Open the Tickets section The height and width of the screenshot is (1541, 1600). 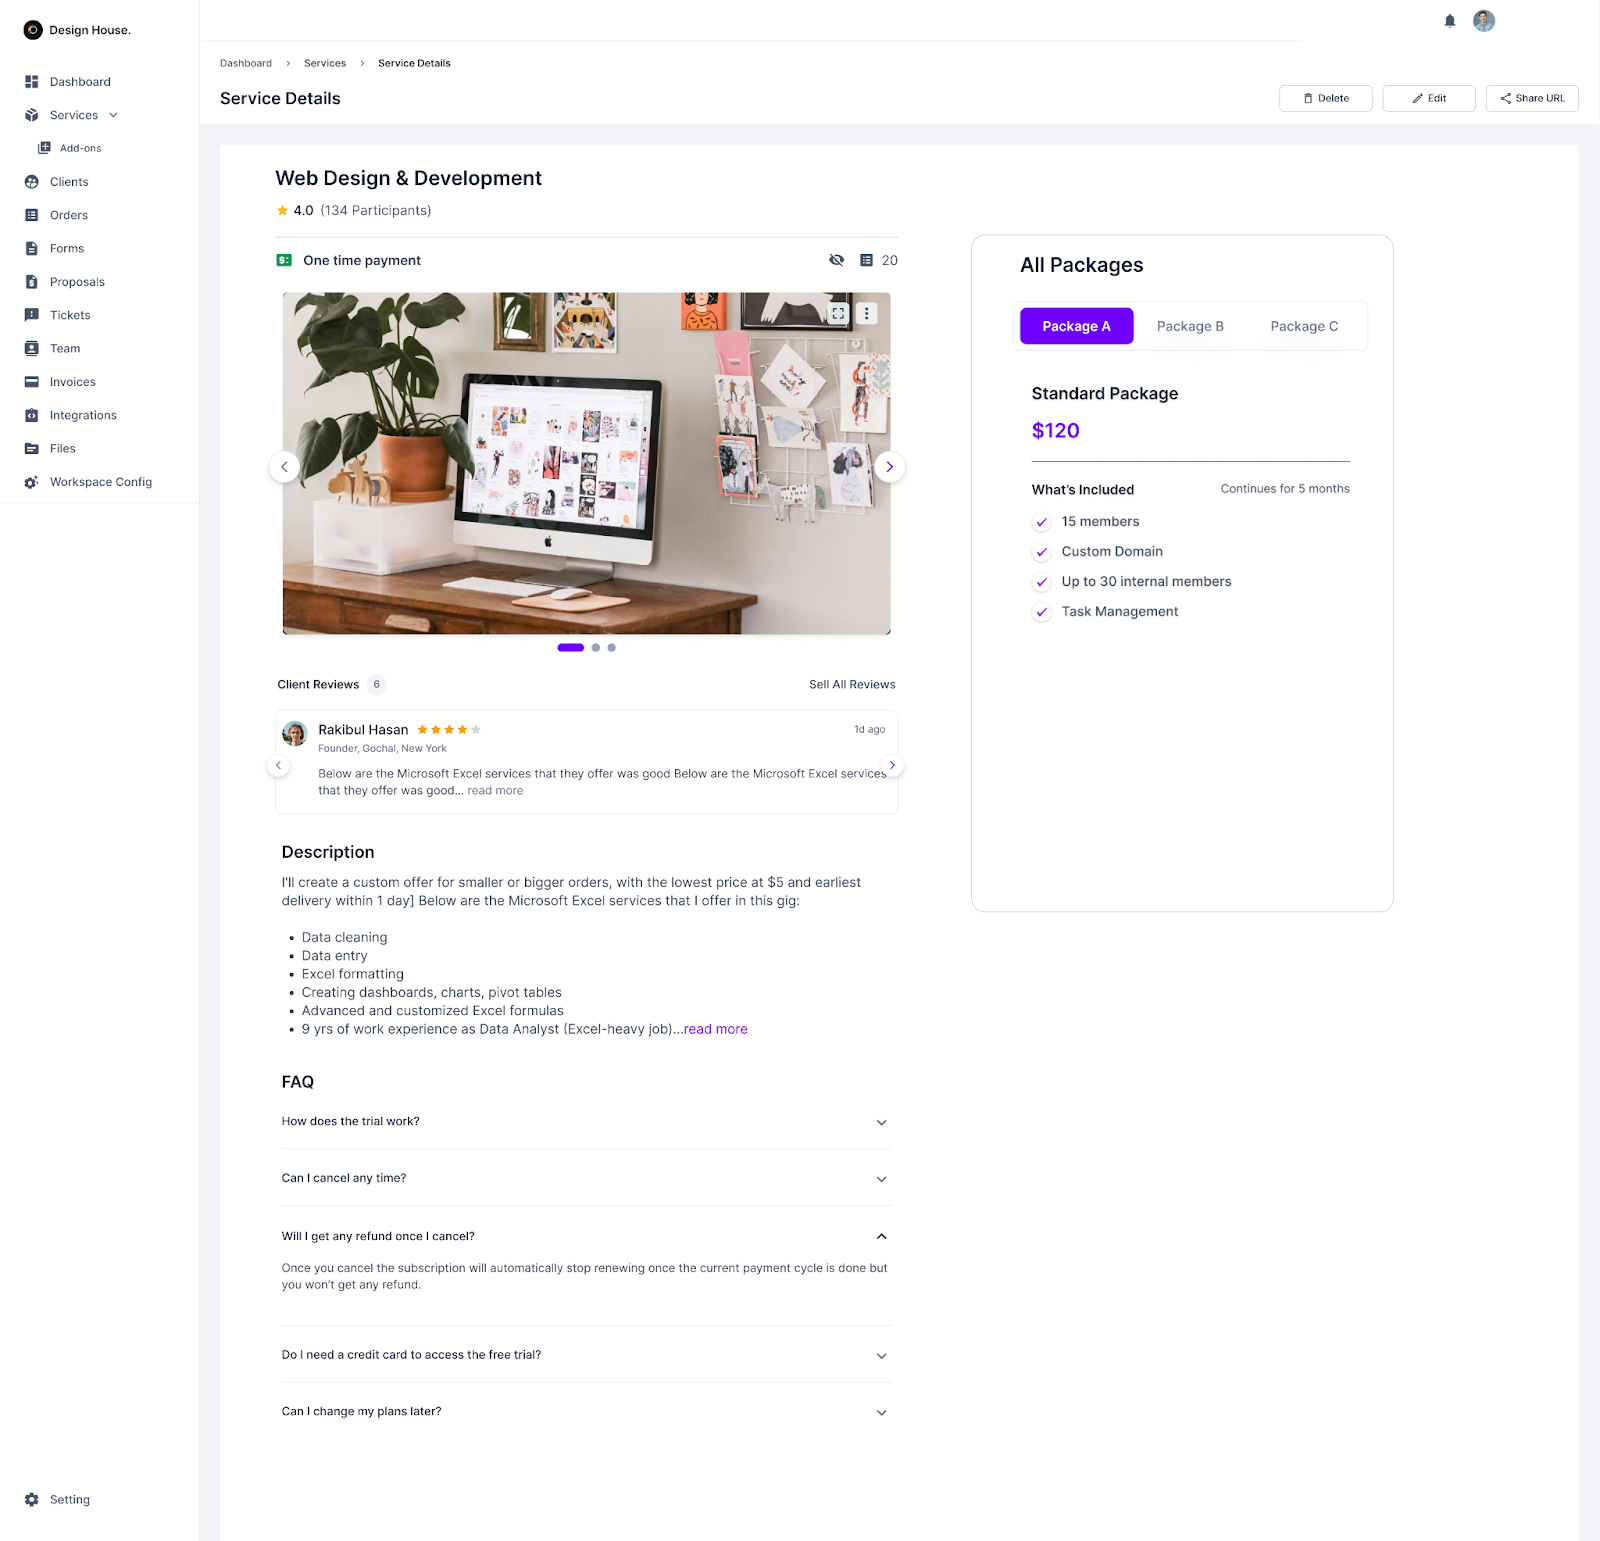tap(70, 314)
